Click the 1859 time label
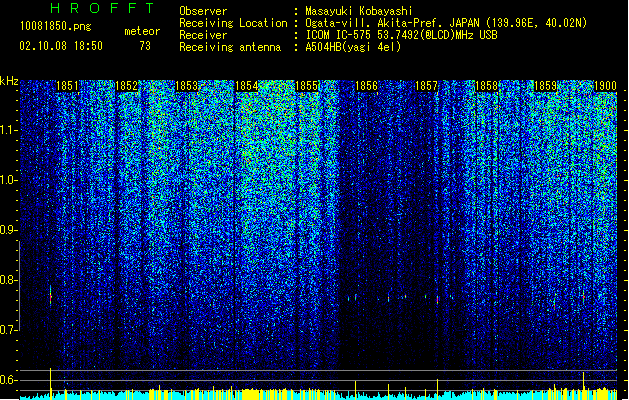 click(546, 86)
